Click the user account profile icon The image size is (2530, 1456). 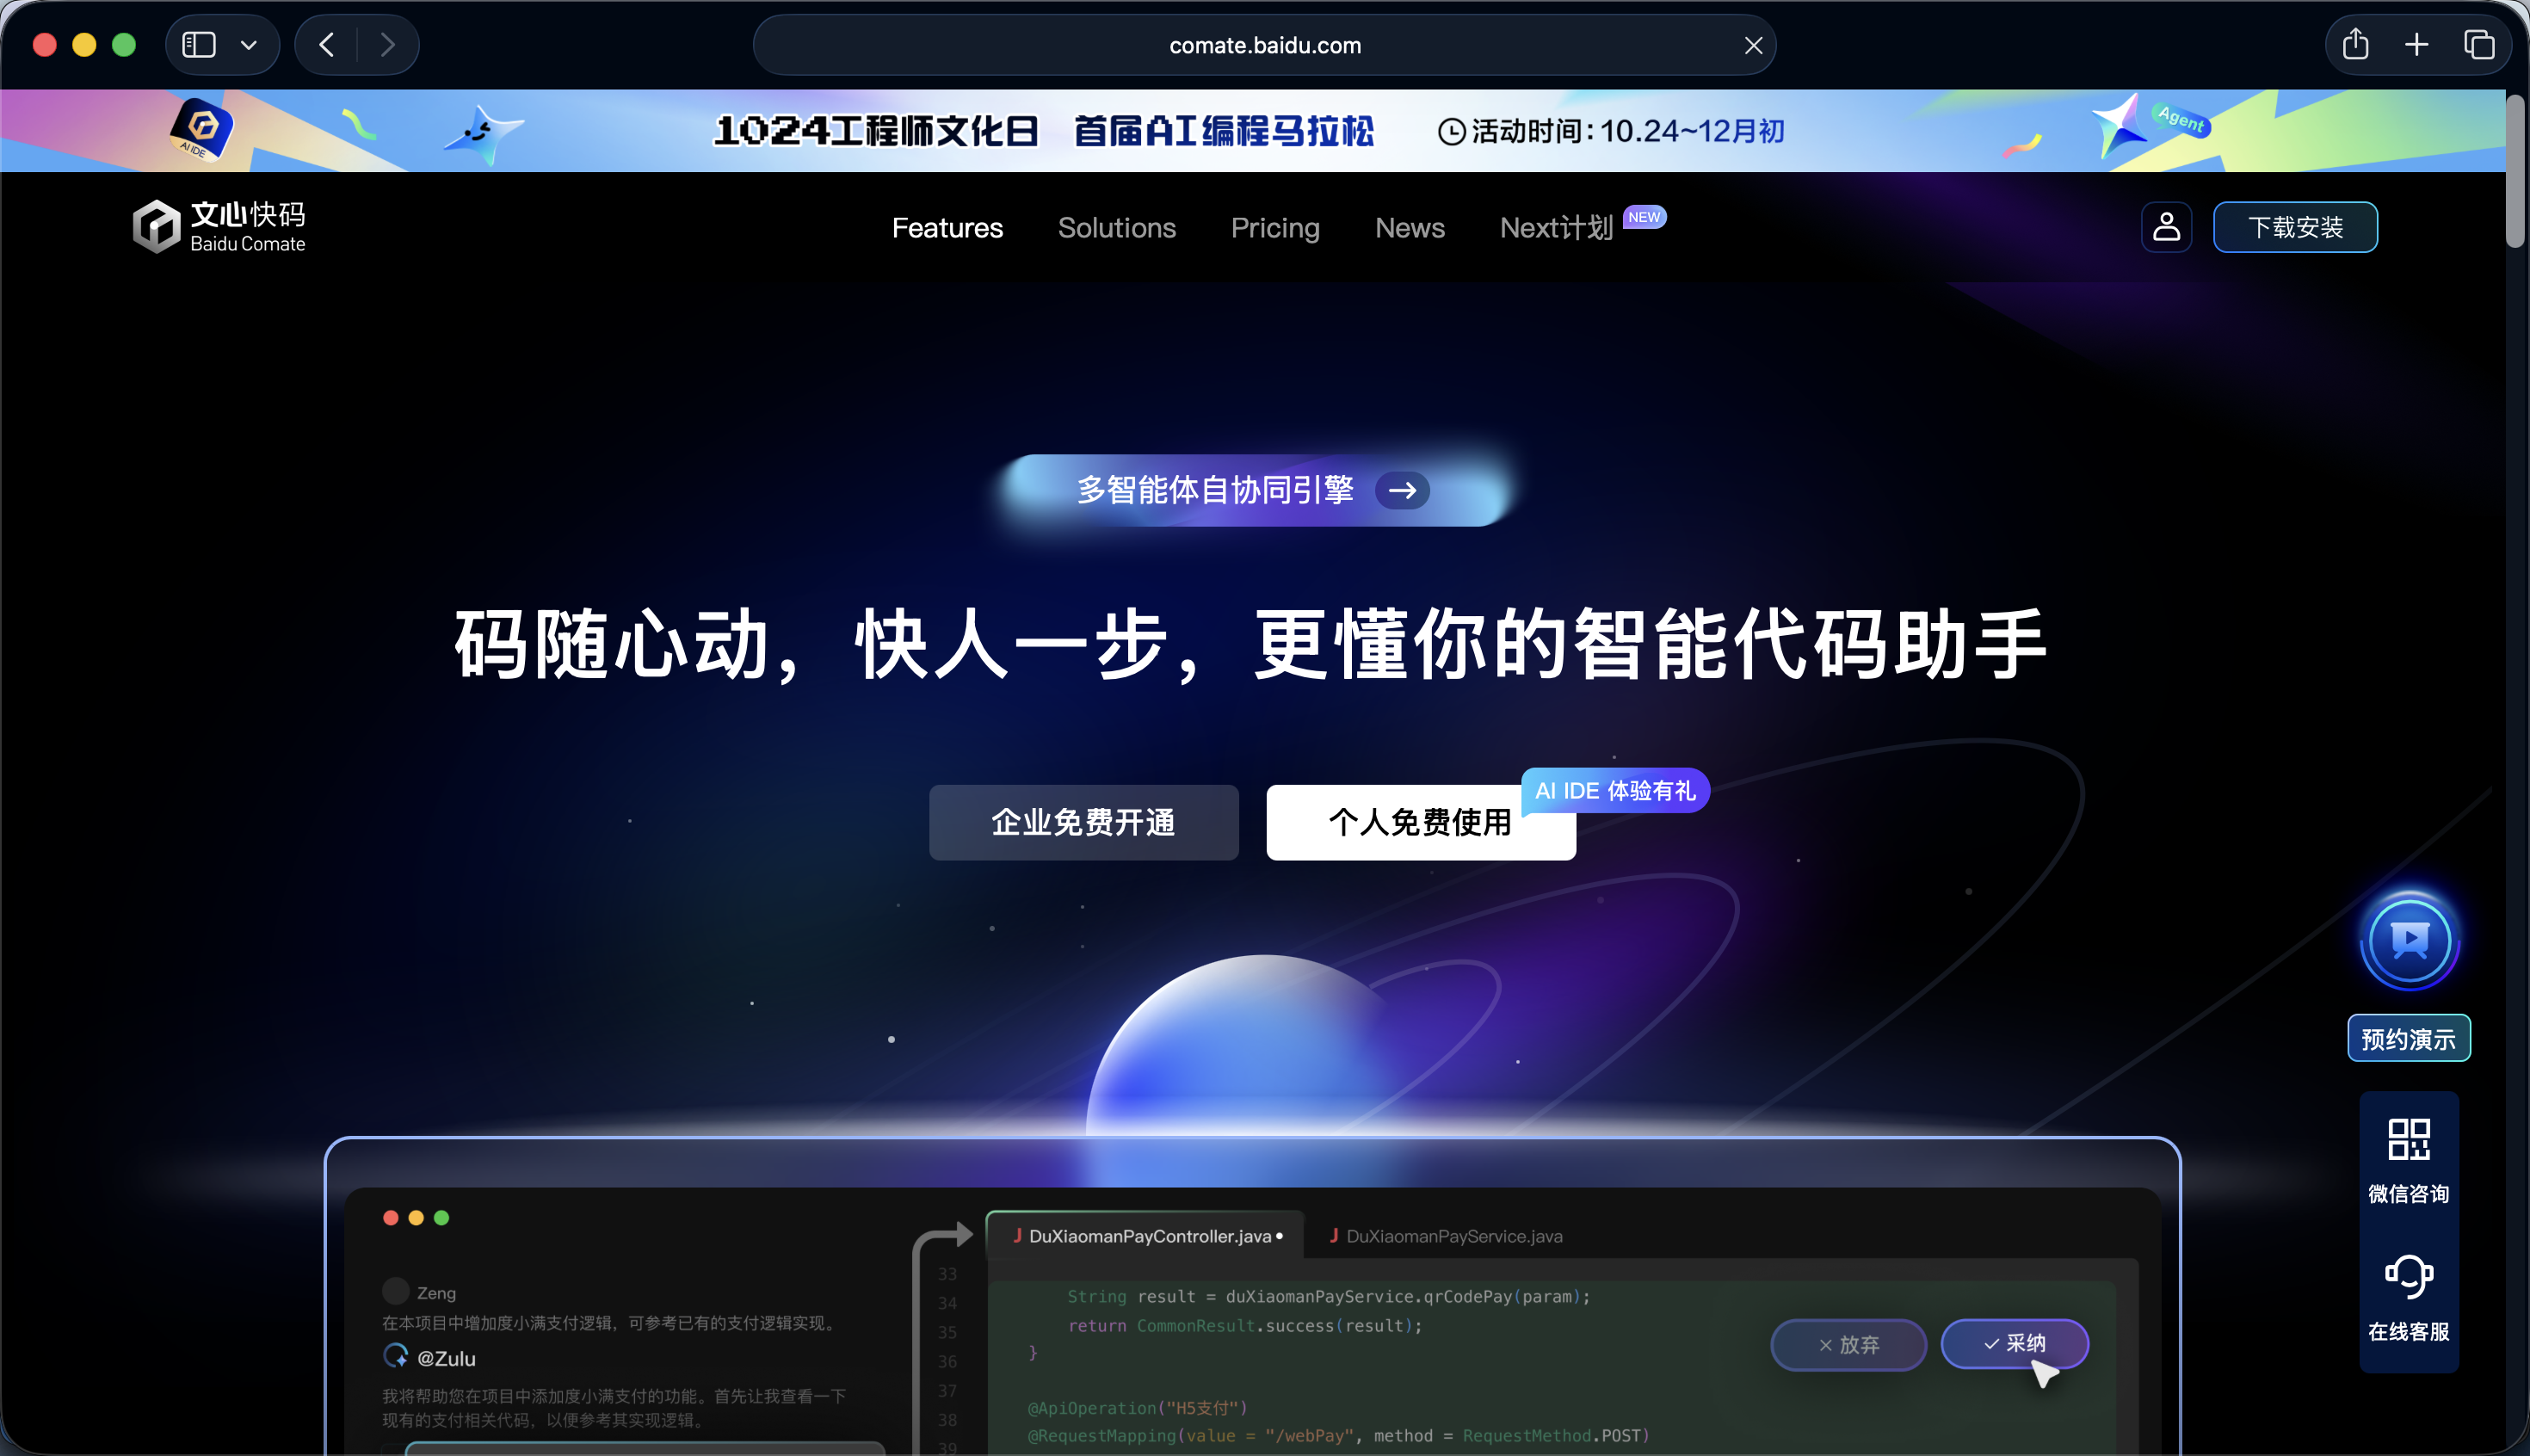2166,227
